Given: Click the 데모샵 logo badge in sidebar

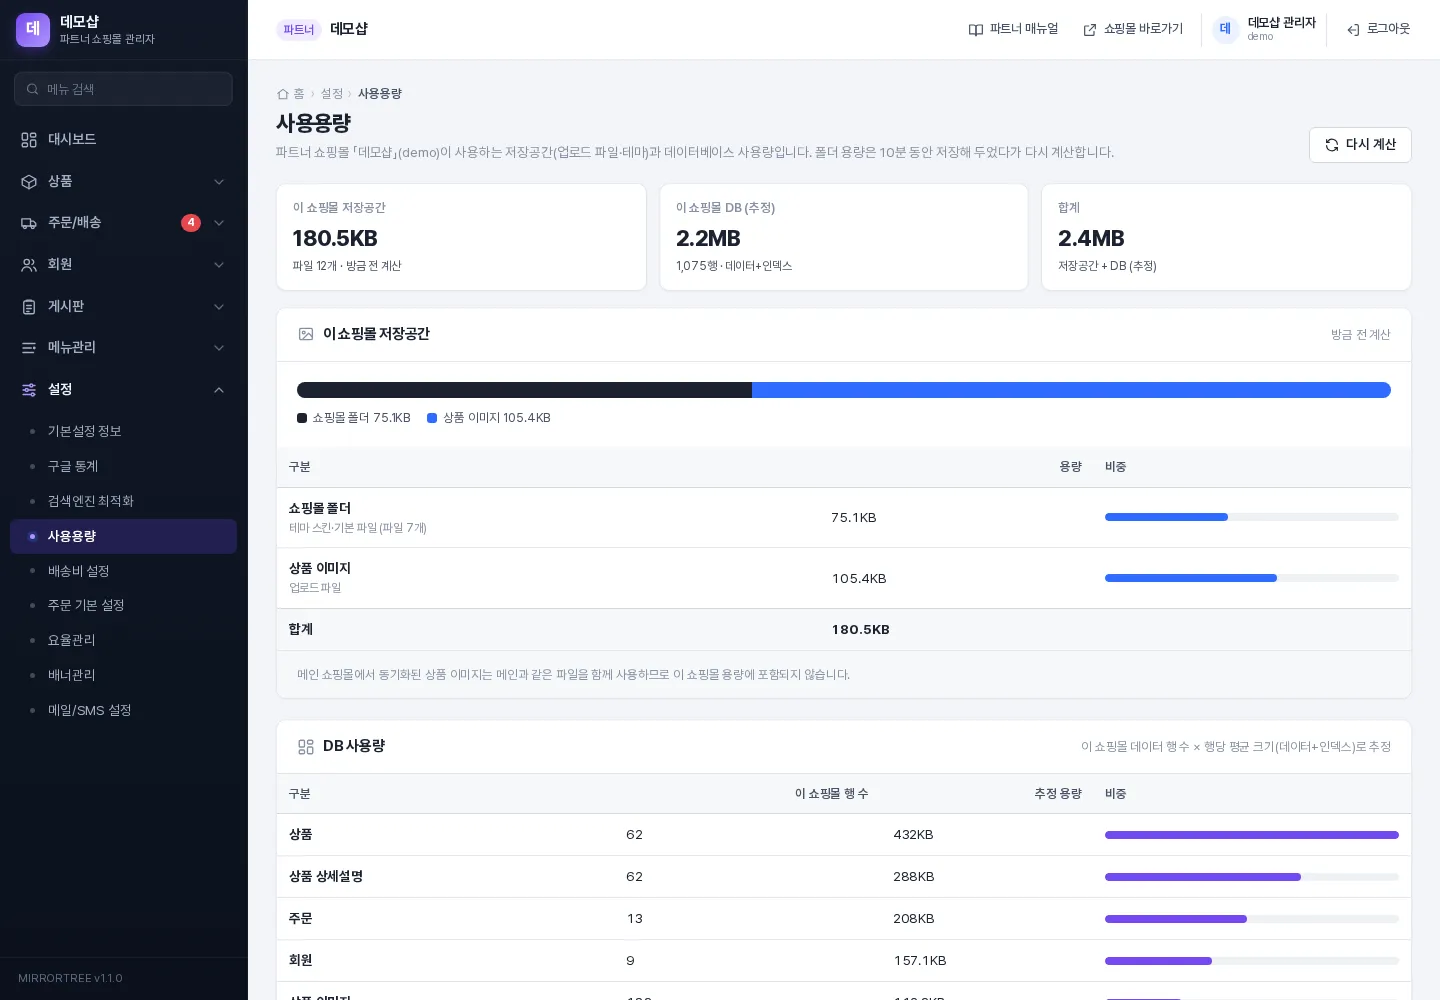Looking at the screenshot, I should pyautogui.click(x=33, y=29).
